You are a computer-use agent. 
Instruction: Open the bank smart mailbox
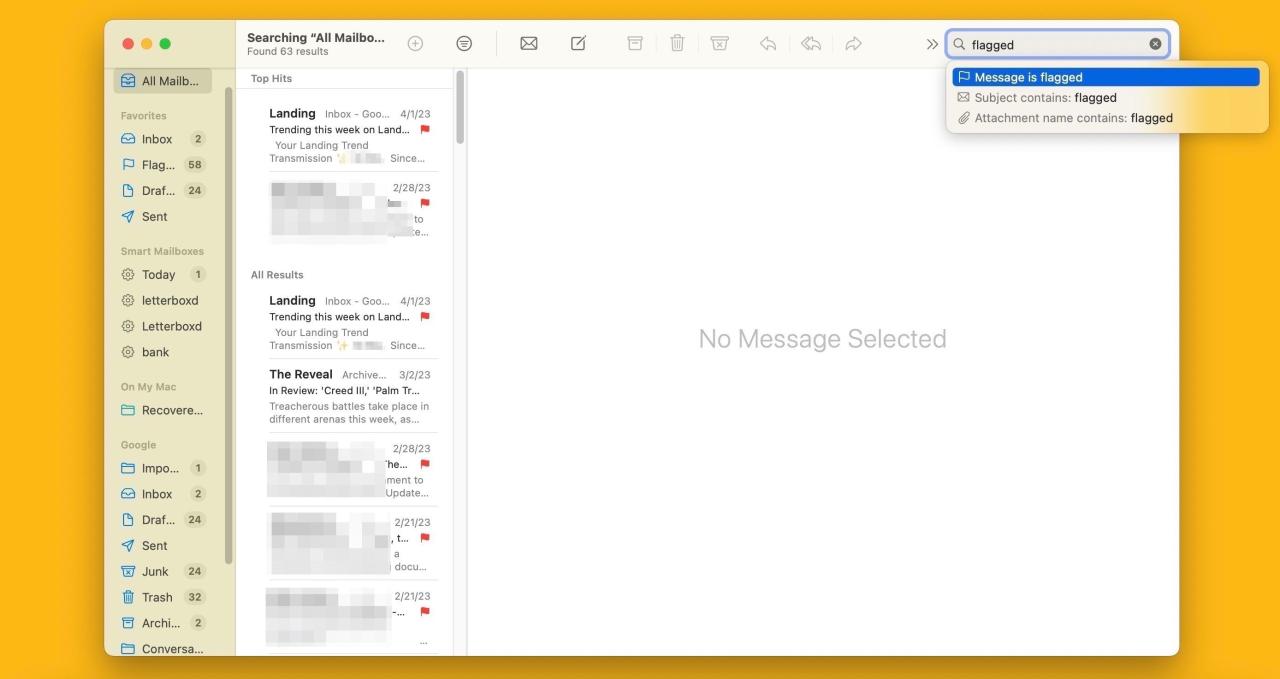[x=162, y=353]
